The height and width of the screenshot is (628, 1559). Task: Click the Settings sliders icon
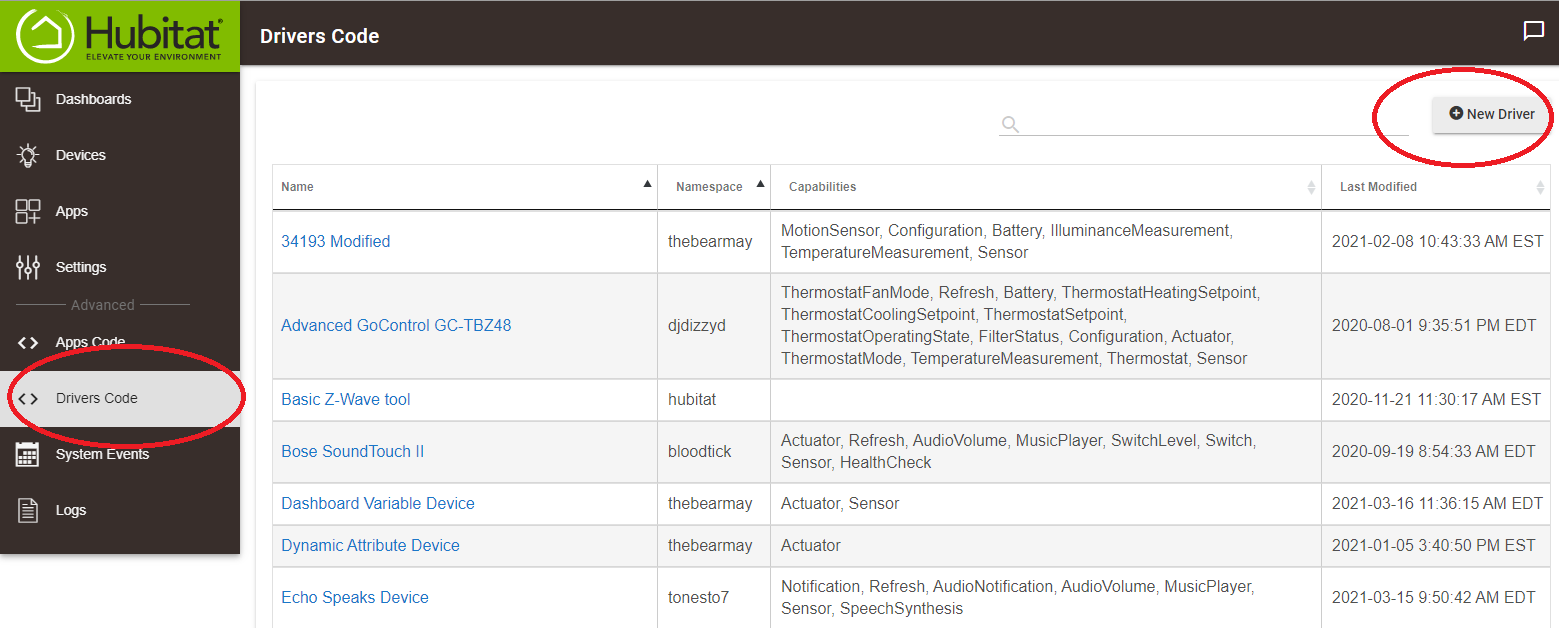click(28, 267)
